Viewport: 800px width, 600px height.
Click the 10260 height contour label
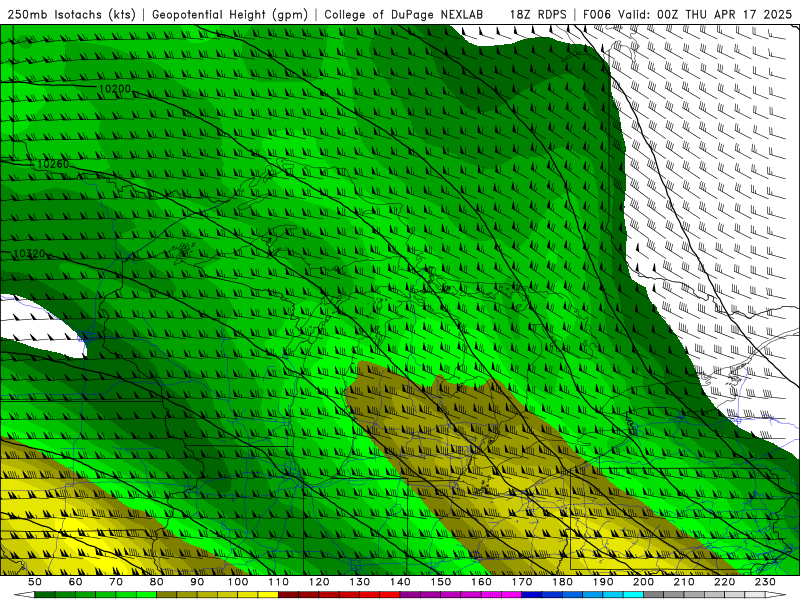53,164
